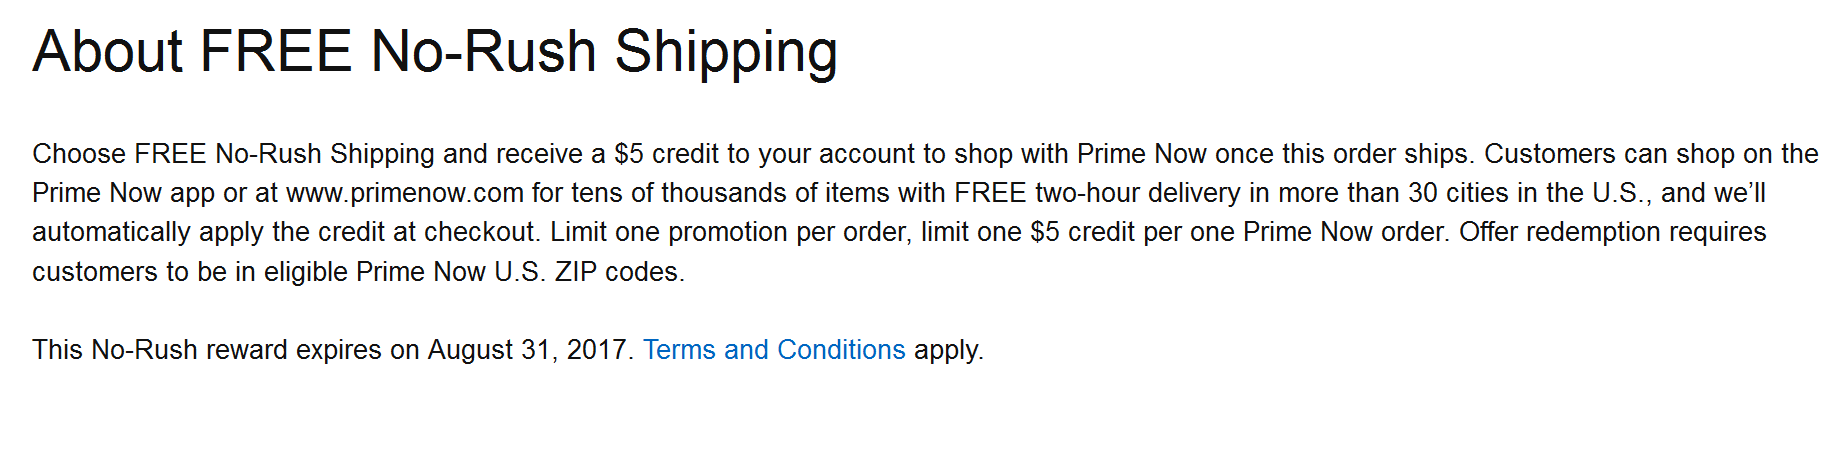Click the "About FREE No-Rush Shipping" heading
Screen dimensions: 1848x451
pyautogui.click(x=435, y=52)
